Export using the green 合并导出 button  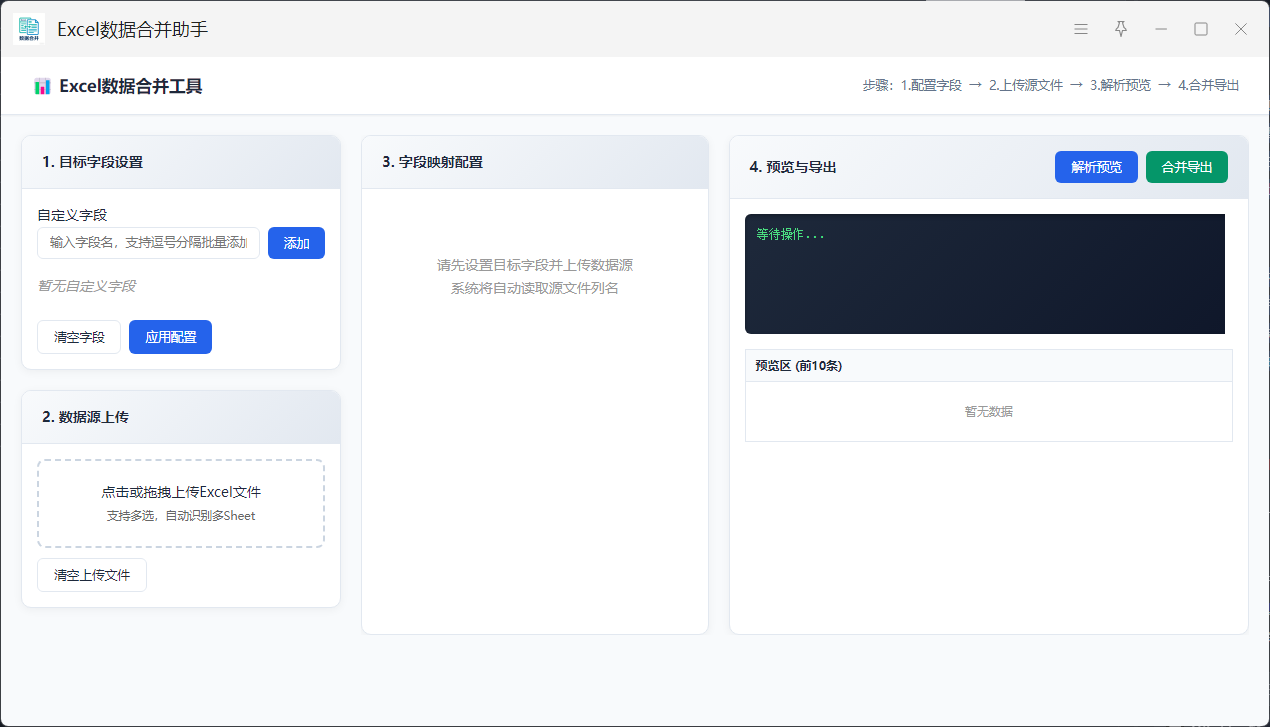click(x=1186, y=167)
